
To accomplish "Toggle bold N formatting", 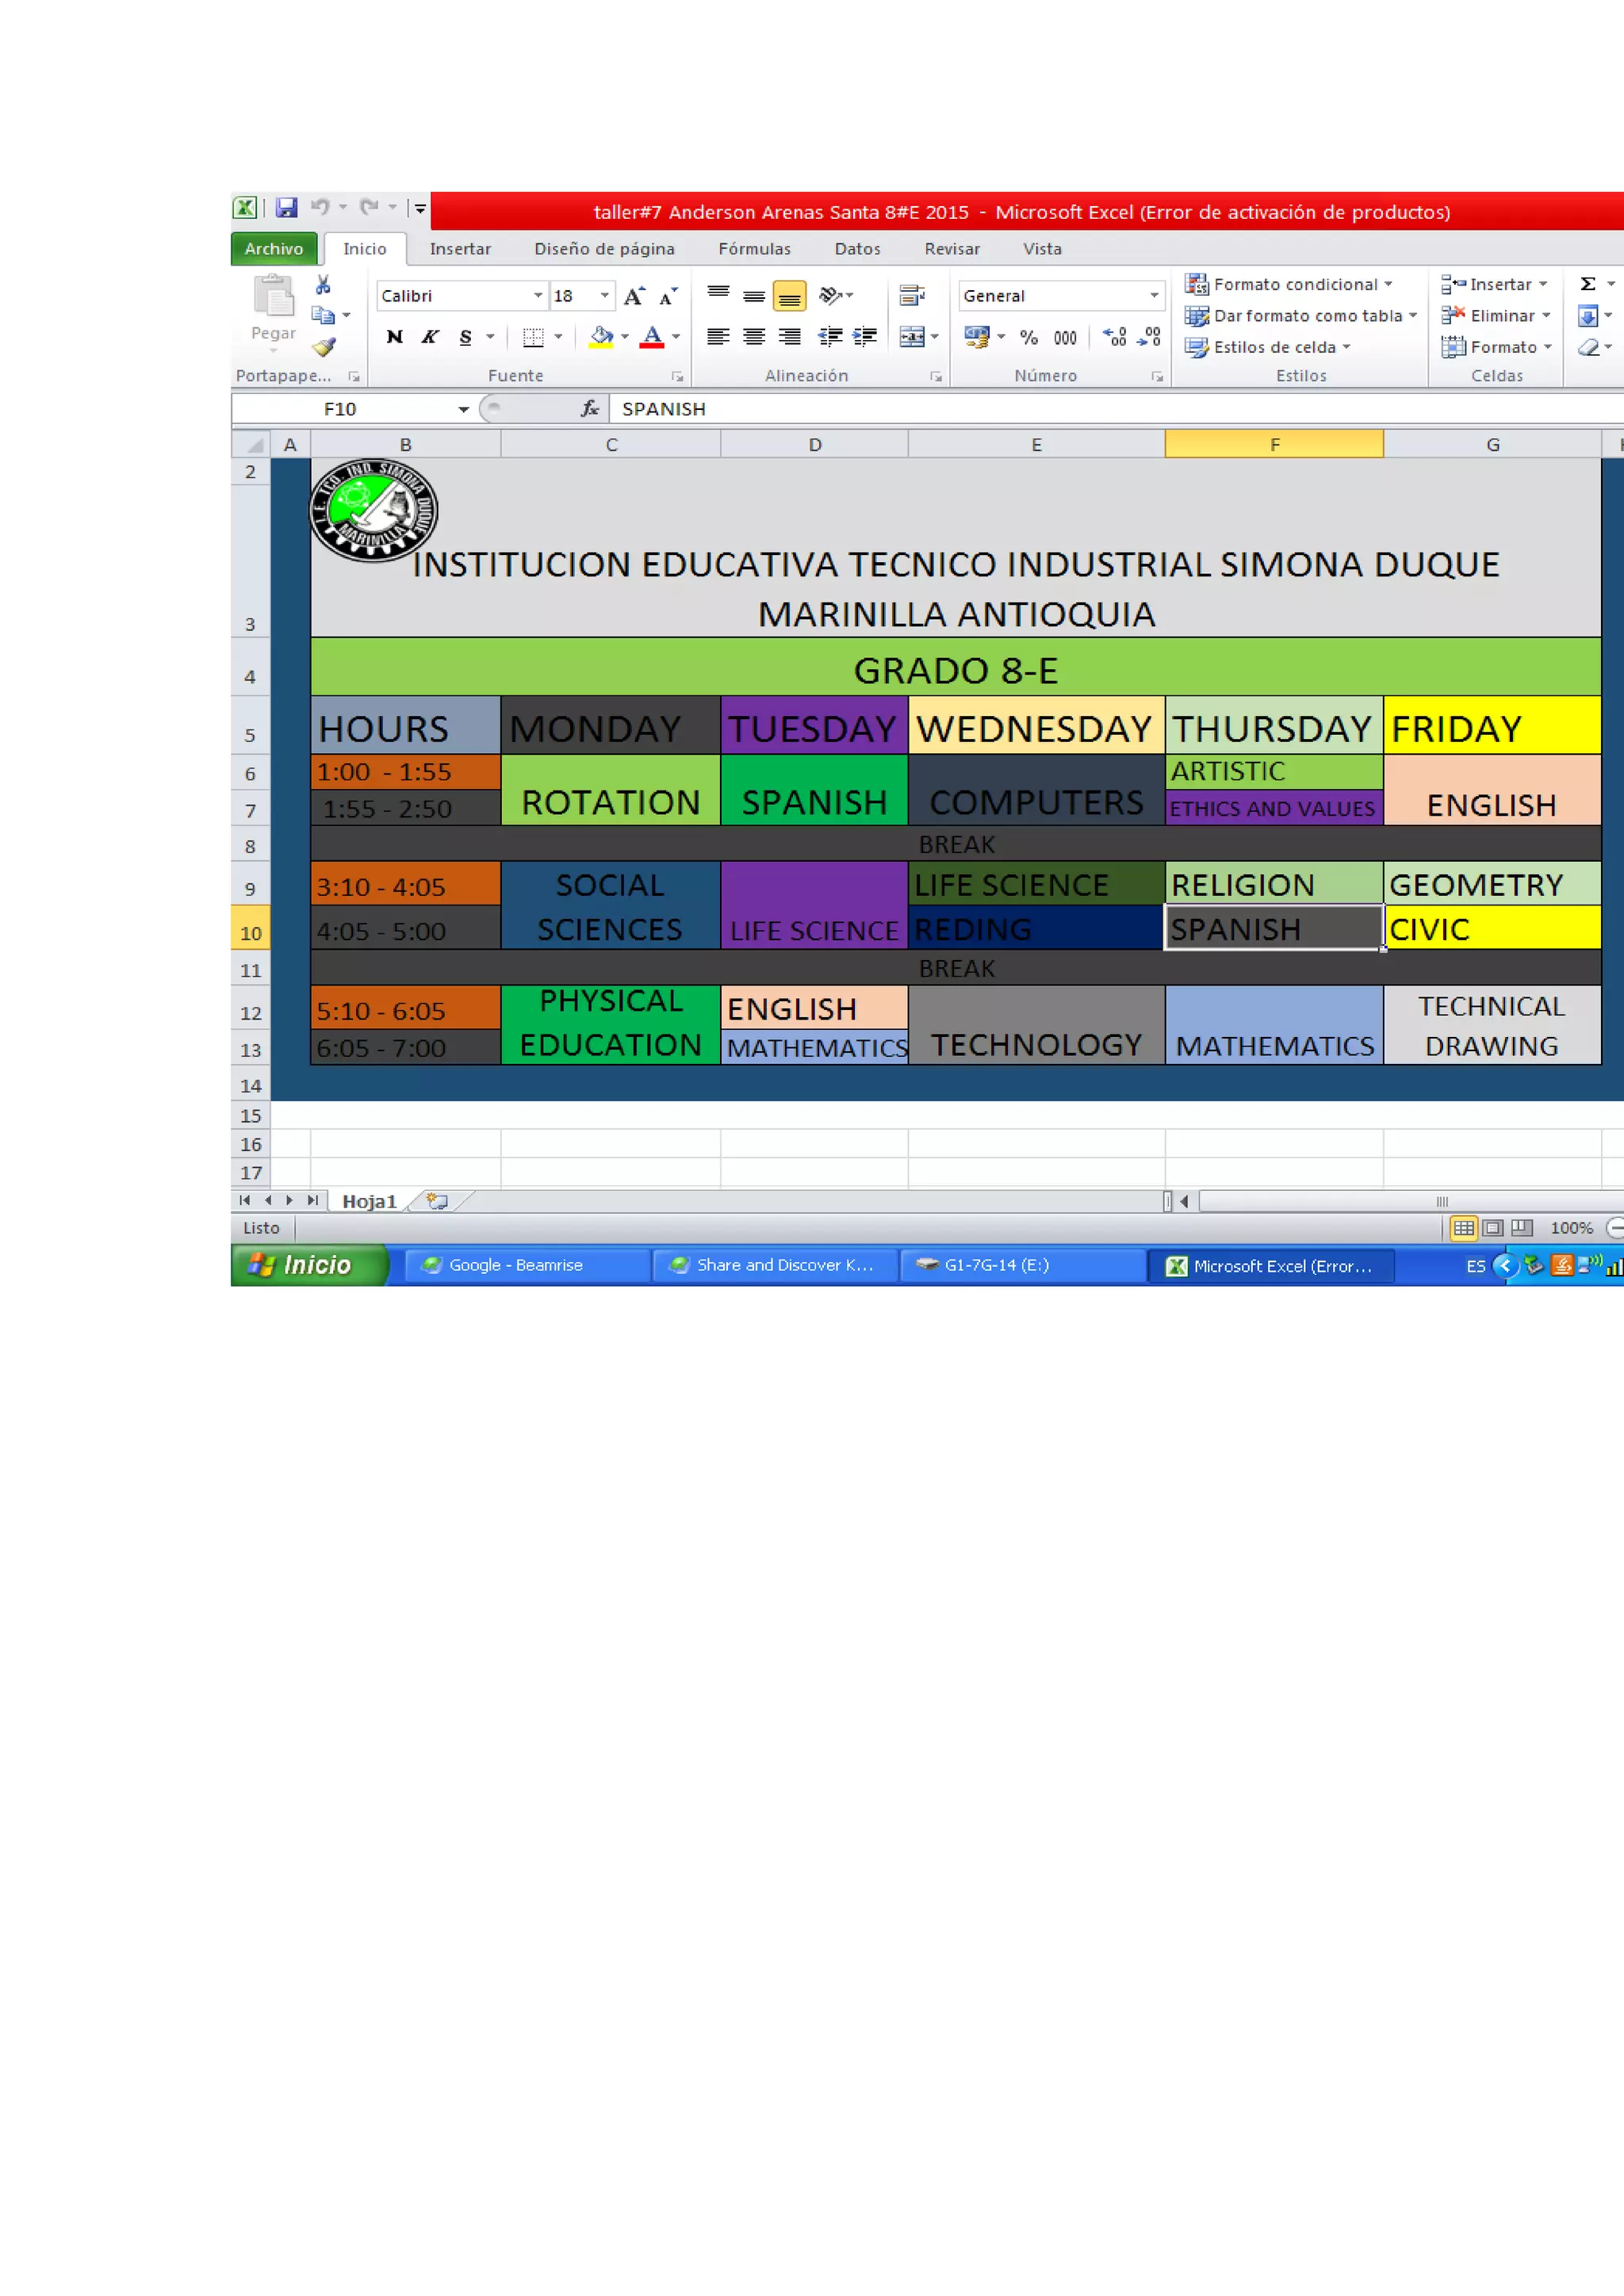I will click(x=395, y=337).
